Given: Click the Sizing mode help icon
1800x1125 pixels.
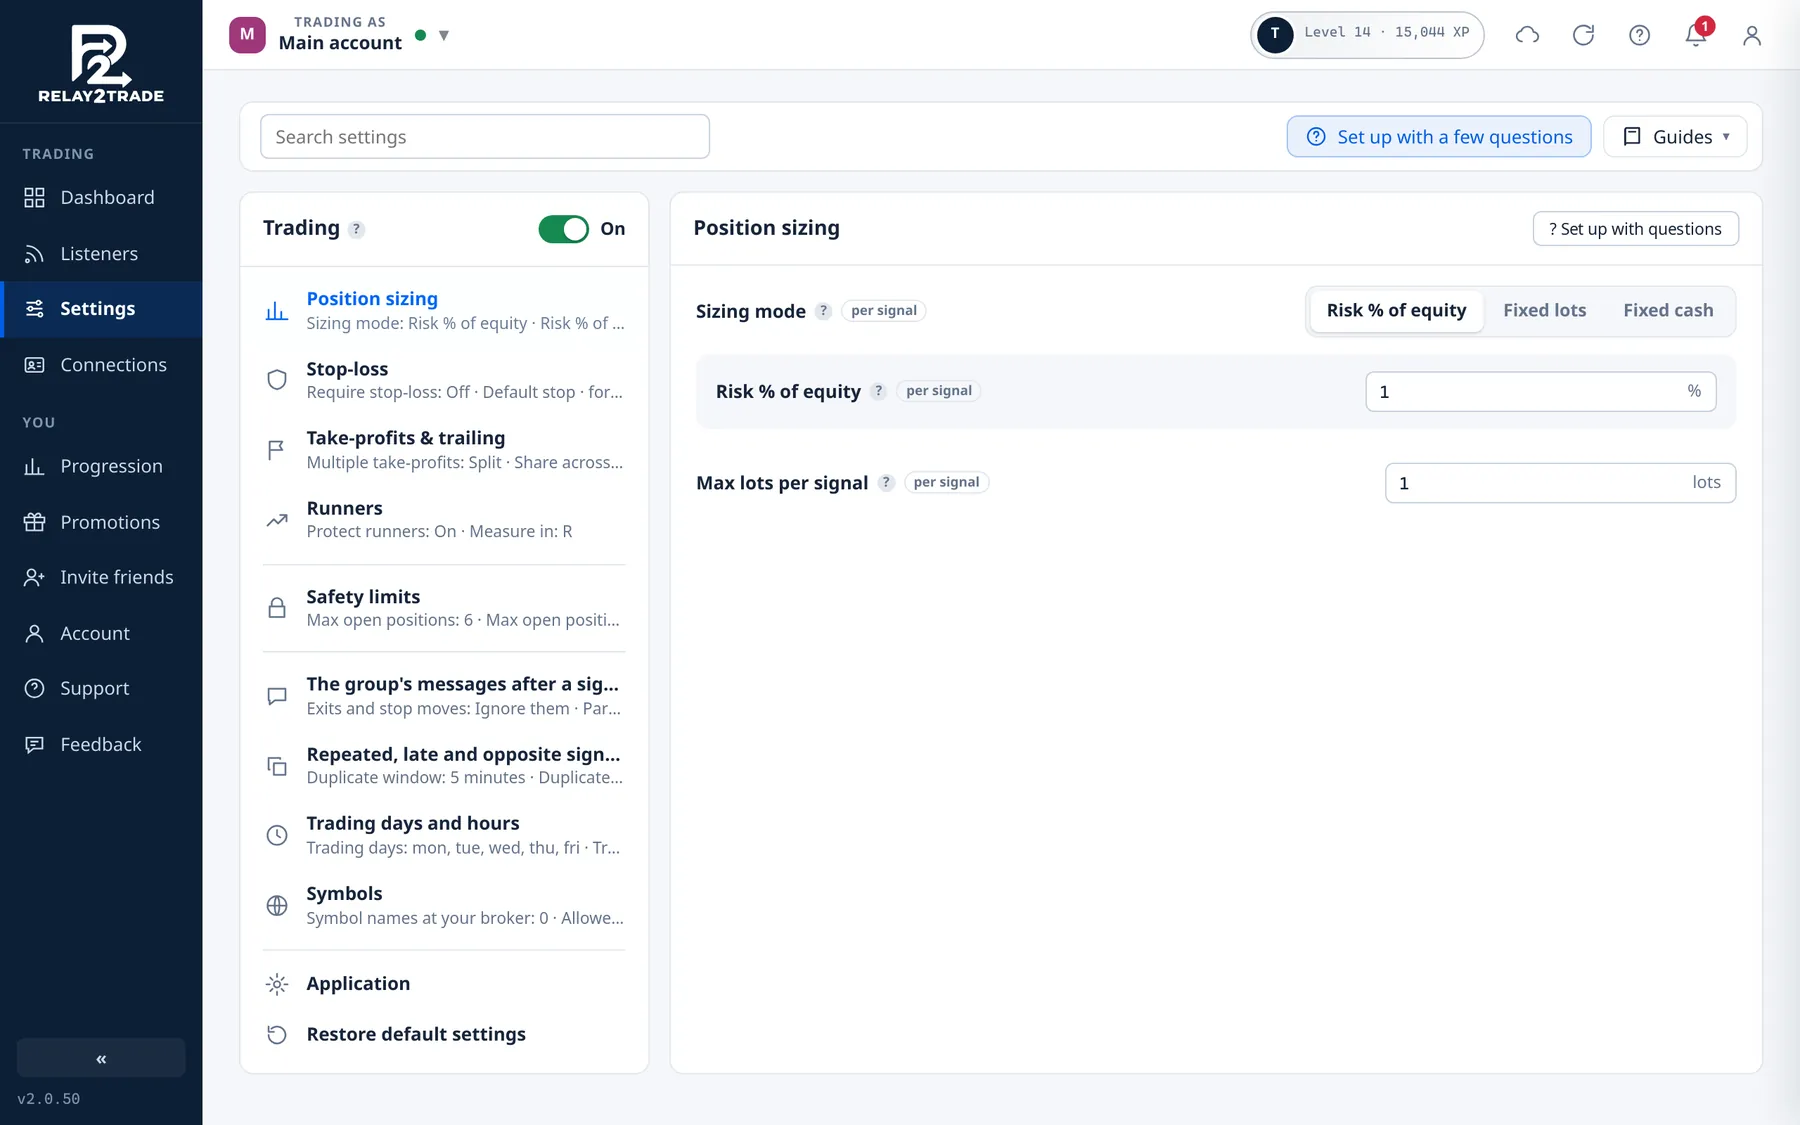Looking at the screenshot, I should click(823, 311).
